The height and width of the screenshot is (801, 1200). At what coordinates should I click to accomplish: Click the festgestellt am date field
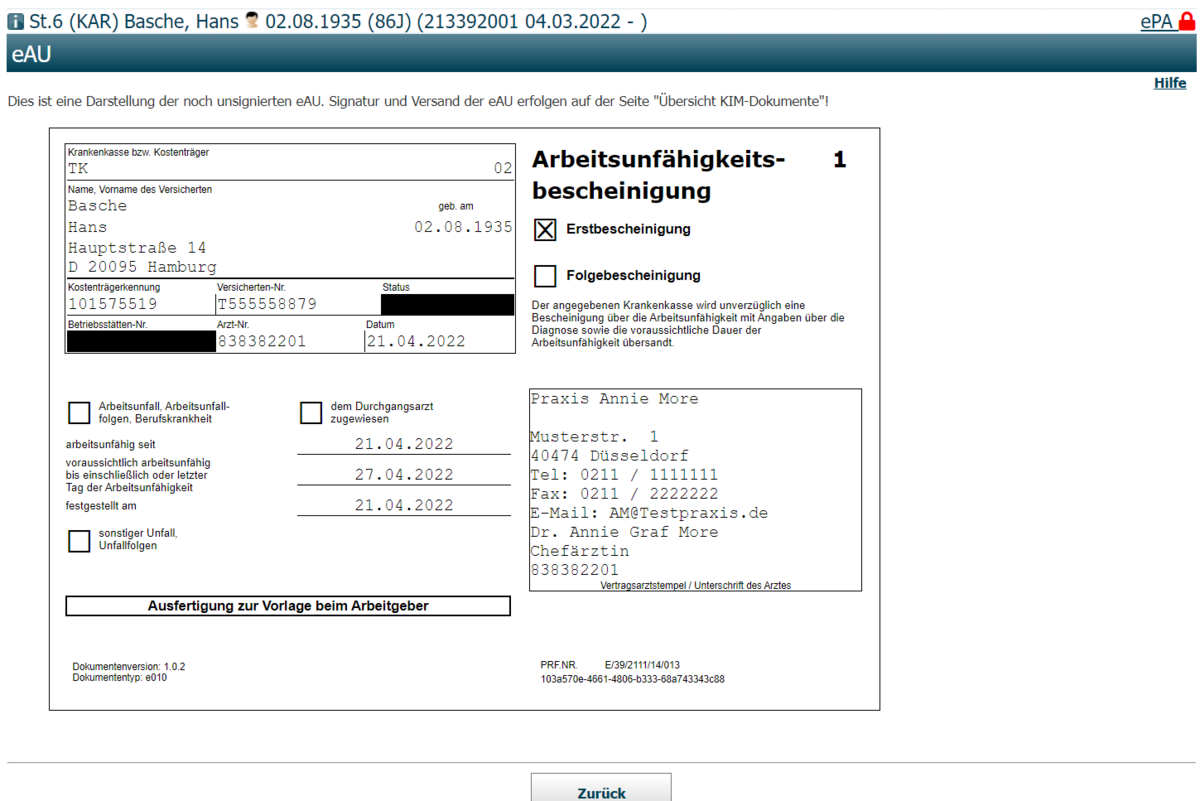(404, 506)
